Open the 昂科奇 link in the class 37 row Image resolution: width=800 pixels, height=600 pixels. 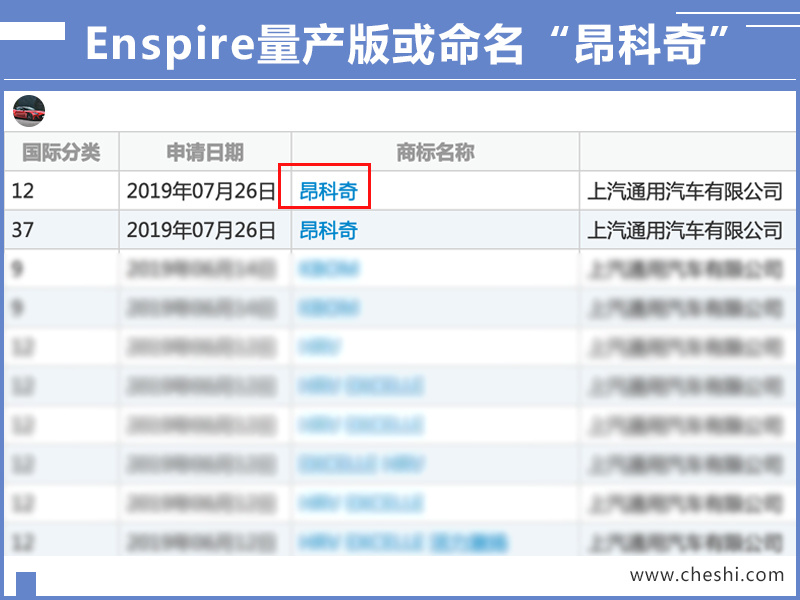(328, 230)
